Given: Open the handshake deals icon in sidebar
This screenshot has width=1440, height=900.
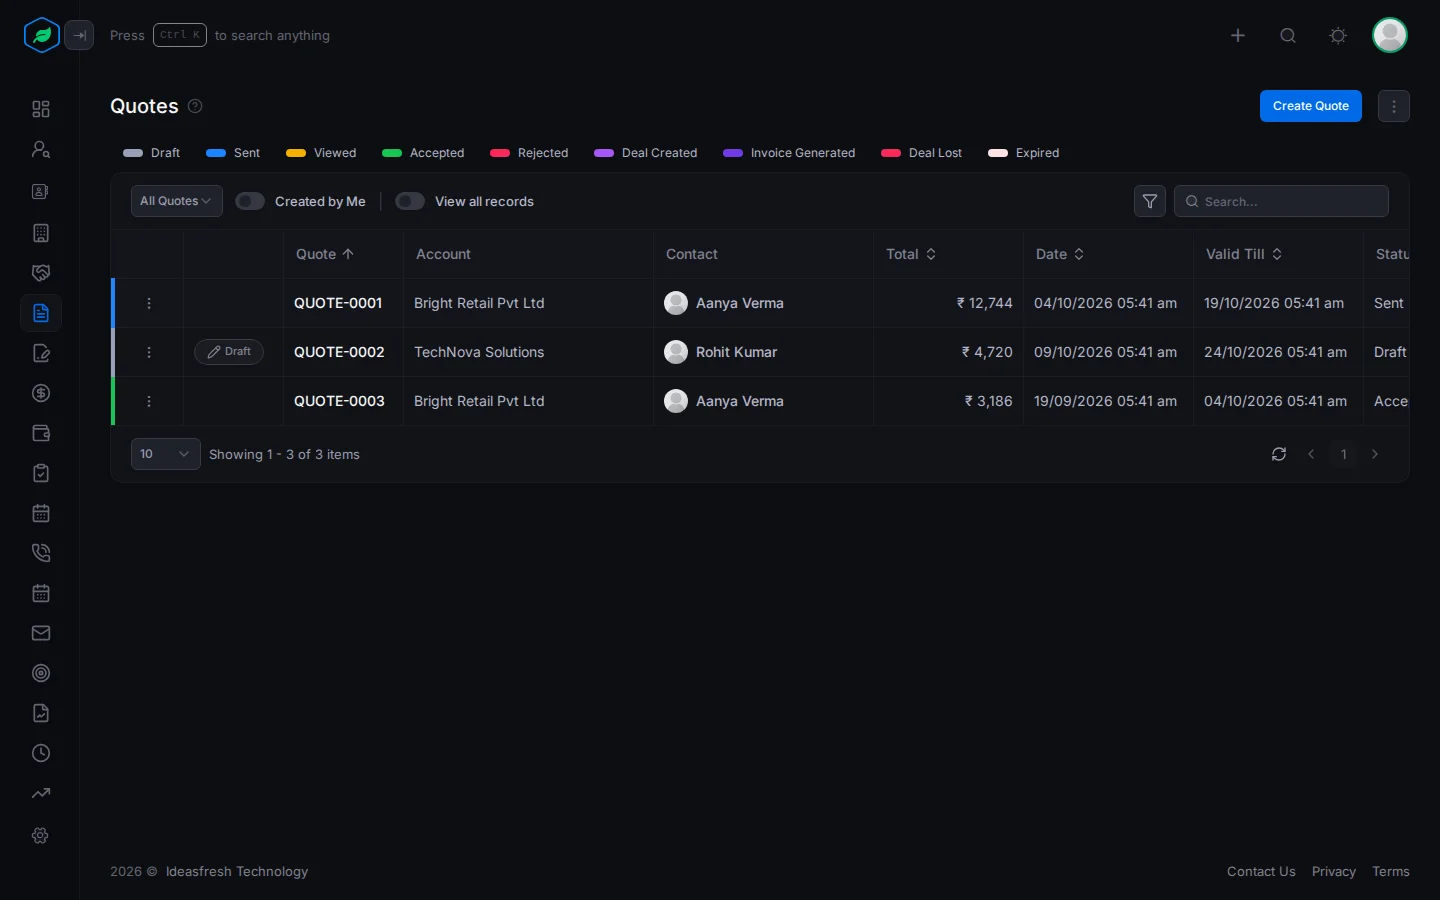Looking at the screenshot, I should [41, 273].
